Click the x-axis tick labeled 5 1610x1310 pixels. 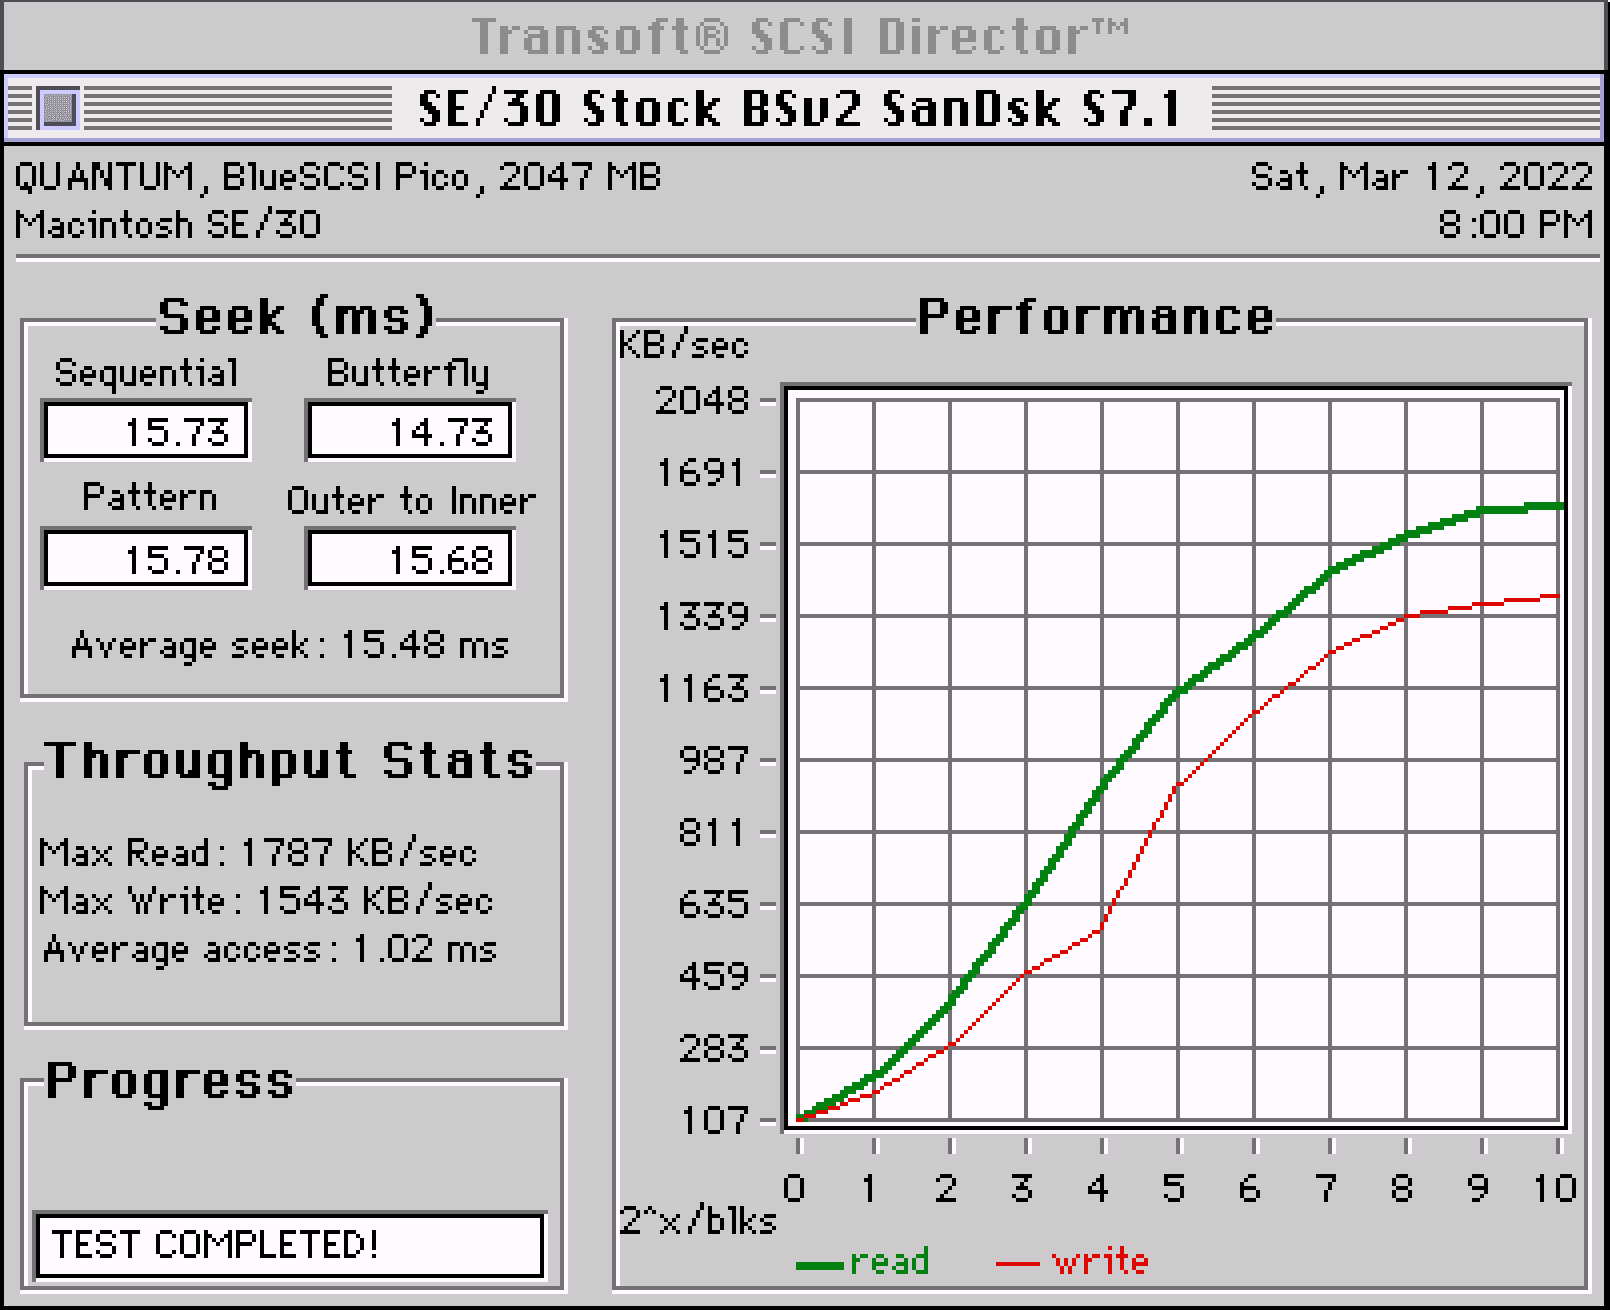(x=1174, y=1188)
